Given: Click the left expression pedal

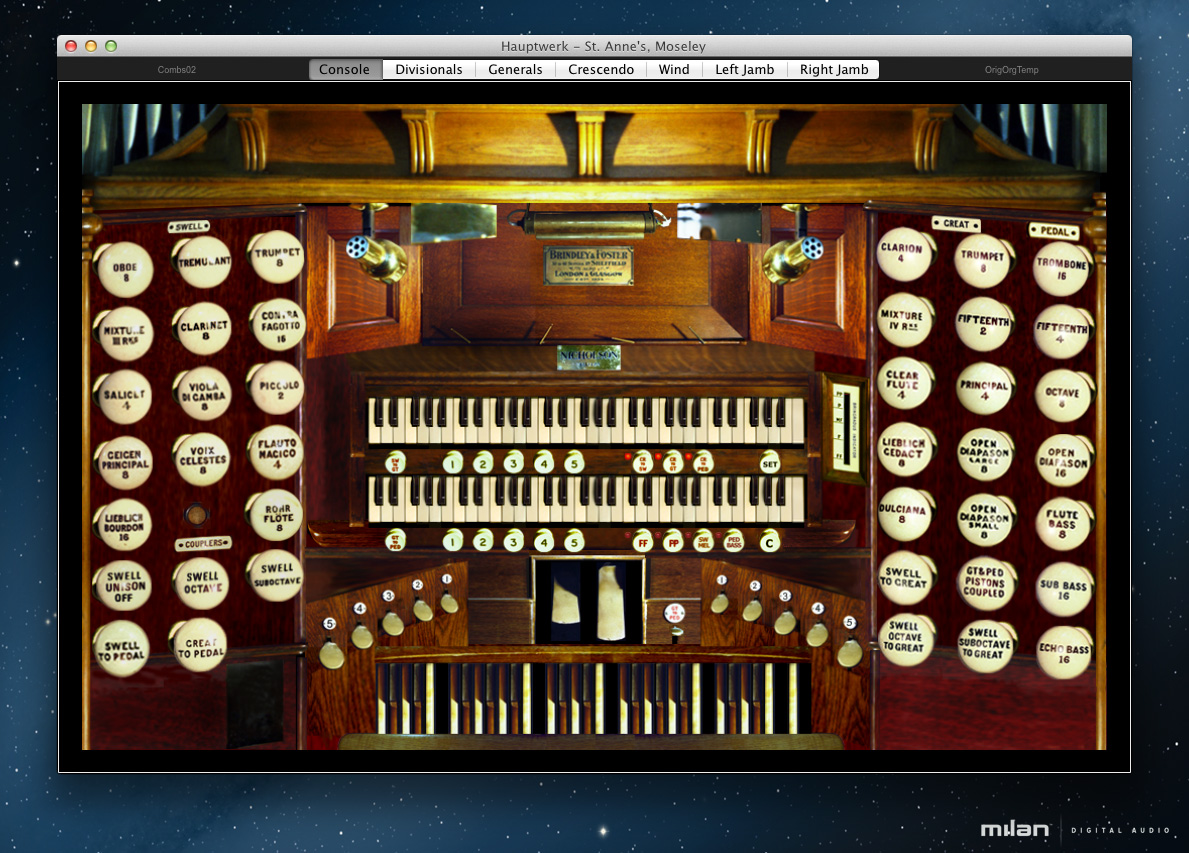Looking at the screenshot, I should [x=566, y=604].
